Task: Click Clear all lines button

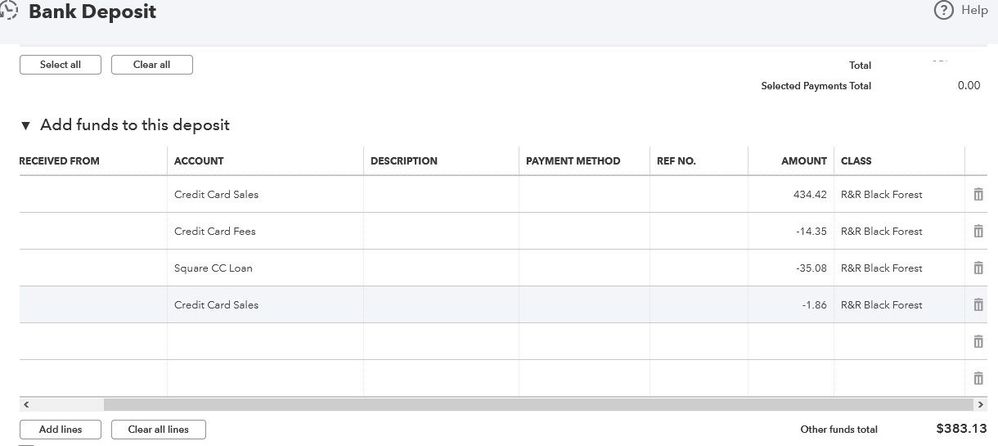Action: (158, 430)
